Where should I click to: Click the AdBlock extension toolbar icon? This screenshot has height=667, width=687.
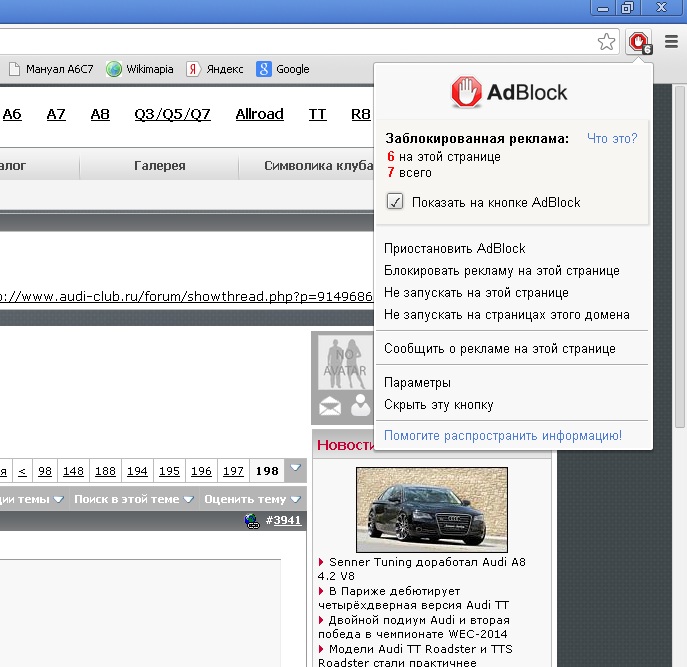click(x=639, y=43)
